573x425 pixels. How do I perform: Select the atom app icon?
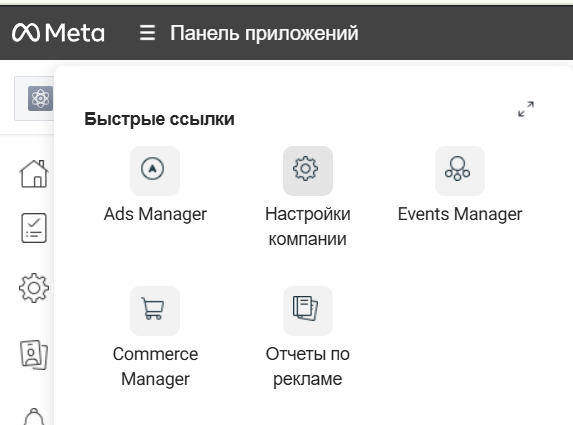[41, 98]
